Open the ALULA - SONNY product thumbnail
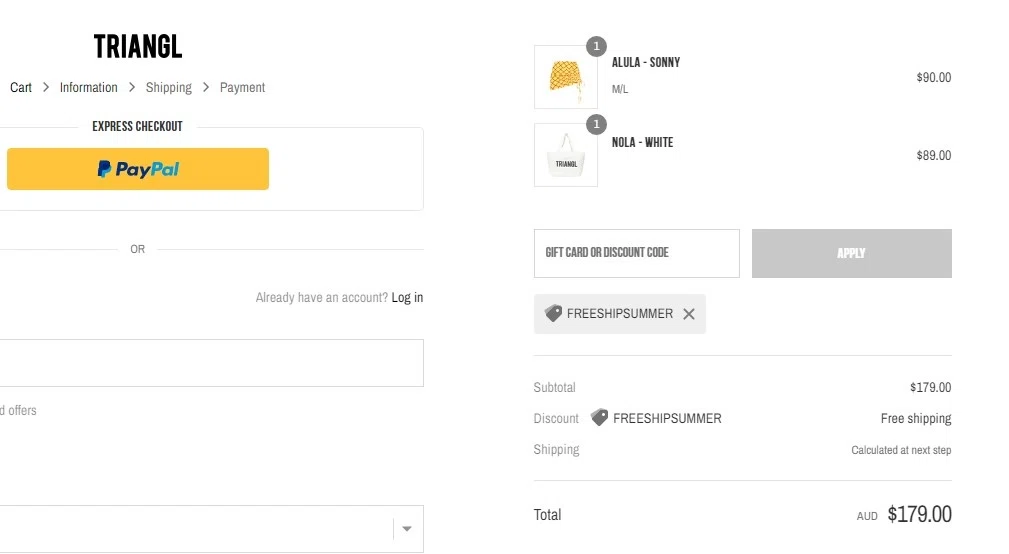The width and height of the screenshot is (1009, 554). pyautogui.click(x=566, y=77)
